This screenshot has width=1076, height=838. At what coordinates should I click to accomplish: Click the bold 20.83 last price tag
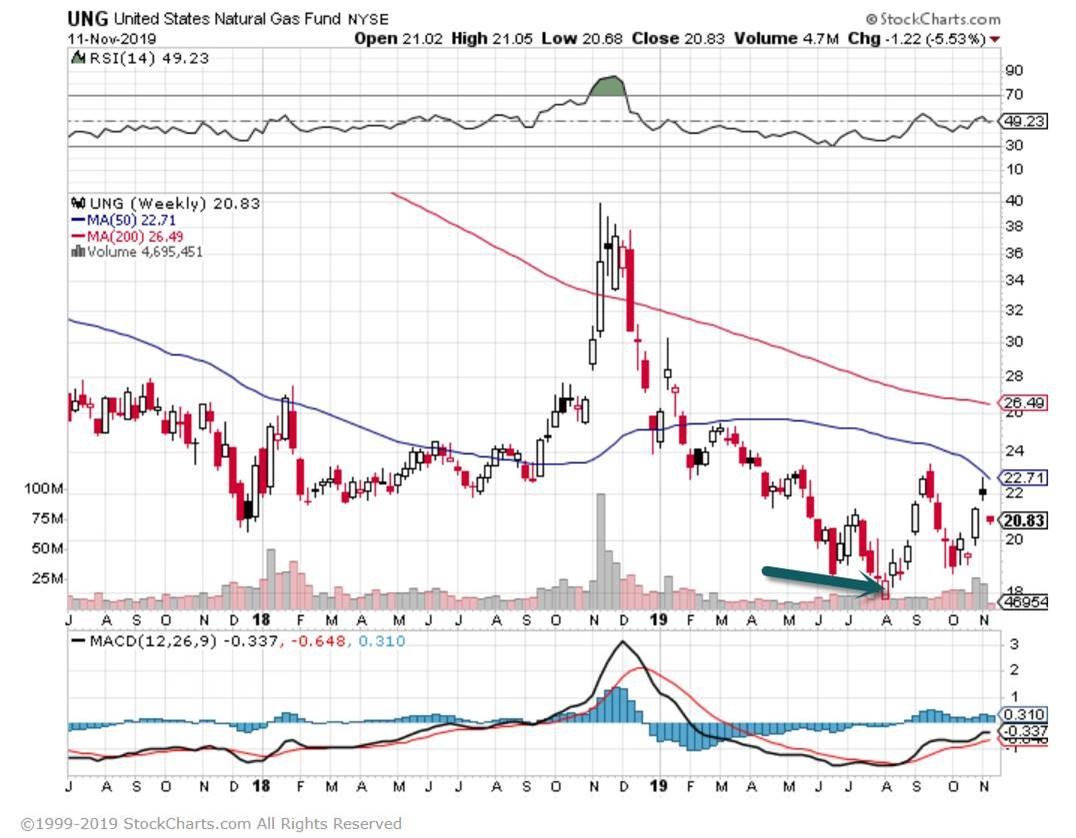click(1024, 521)
